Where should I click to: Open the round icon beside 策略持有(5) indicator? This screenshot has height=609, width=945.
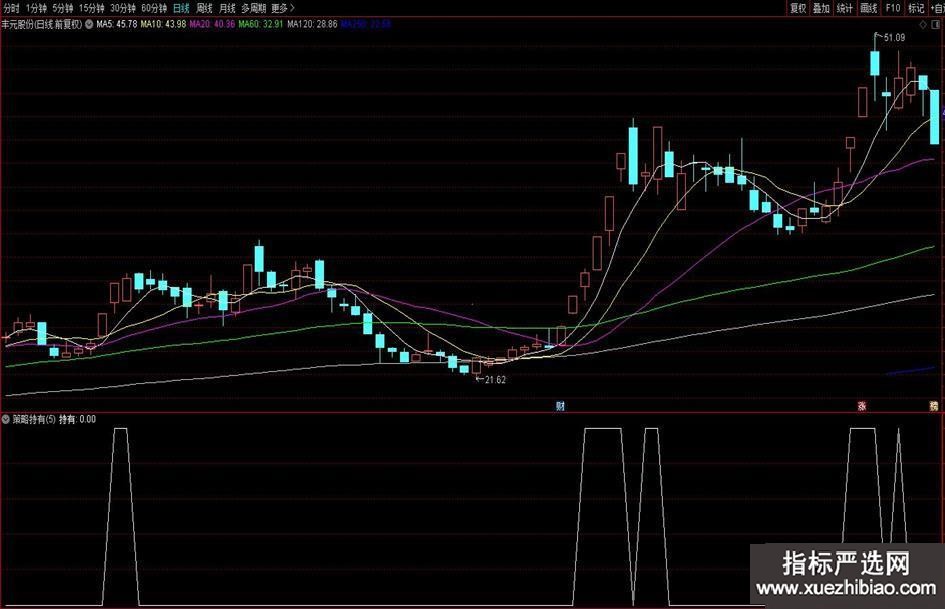click(x=6, y=419)
